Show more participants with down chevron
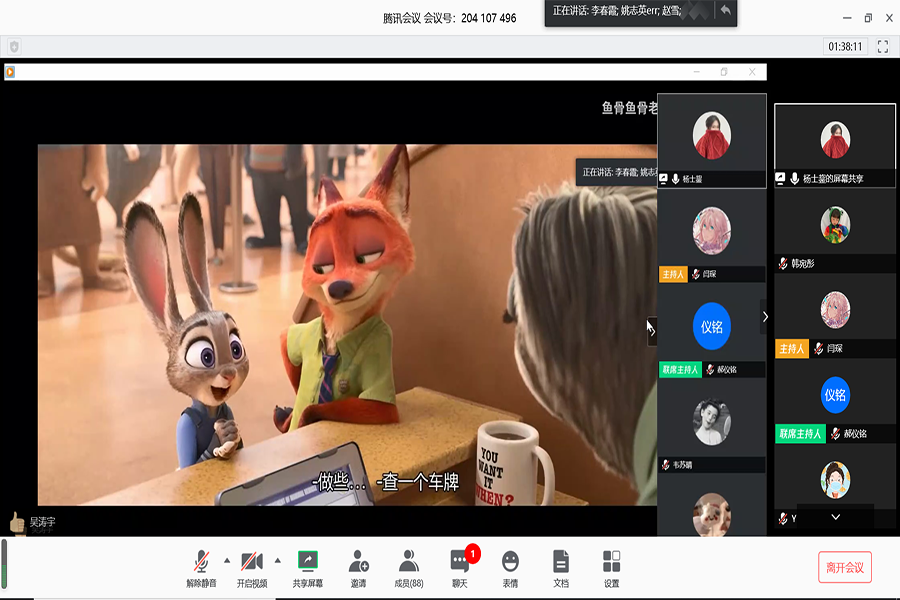This screenshot has width=900, height=600. pos(836,517)
